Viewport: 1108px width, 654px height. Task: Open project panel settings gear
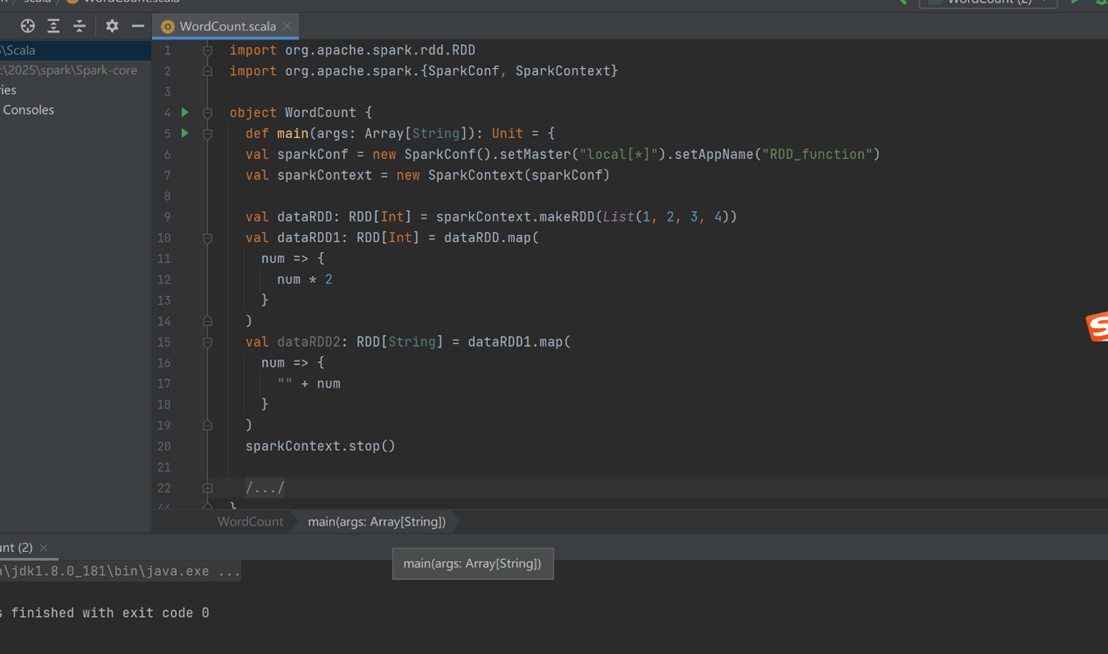112,26
